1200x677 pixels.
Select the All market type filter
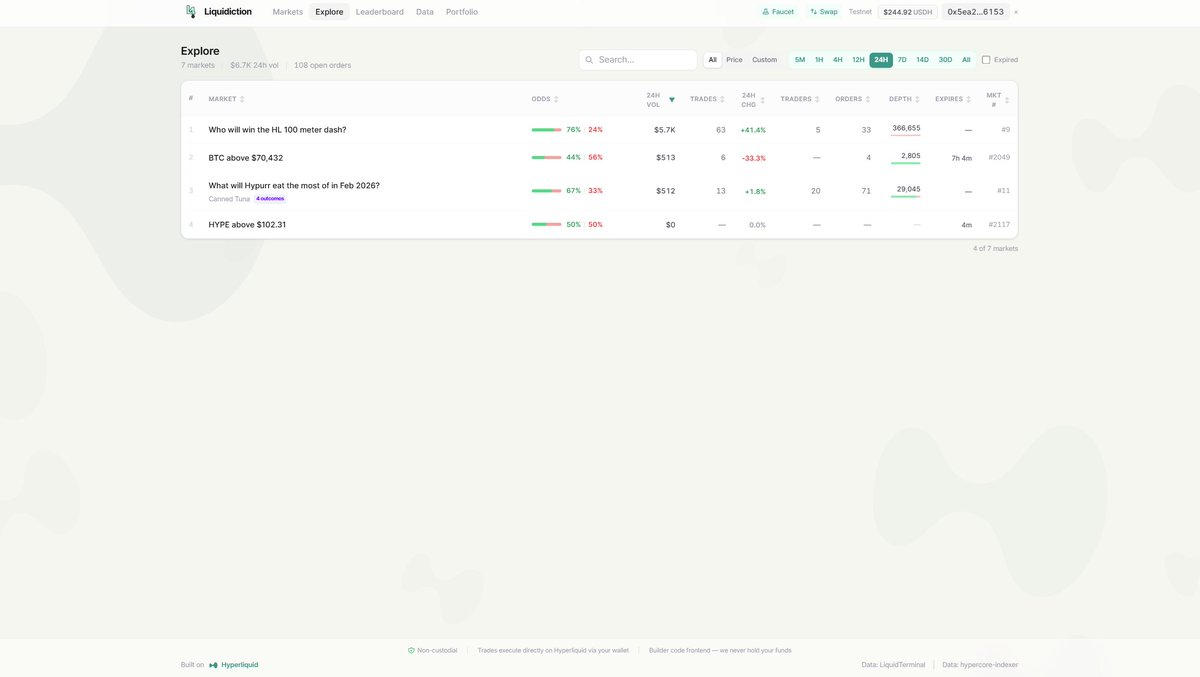(713, 60)
